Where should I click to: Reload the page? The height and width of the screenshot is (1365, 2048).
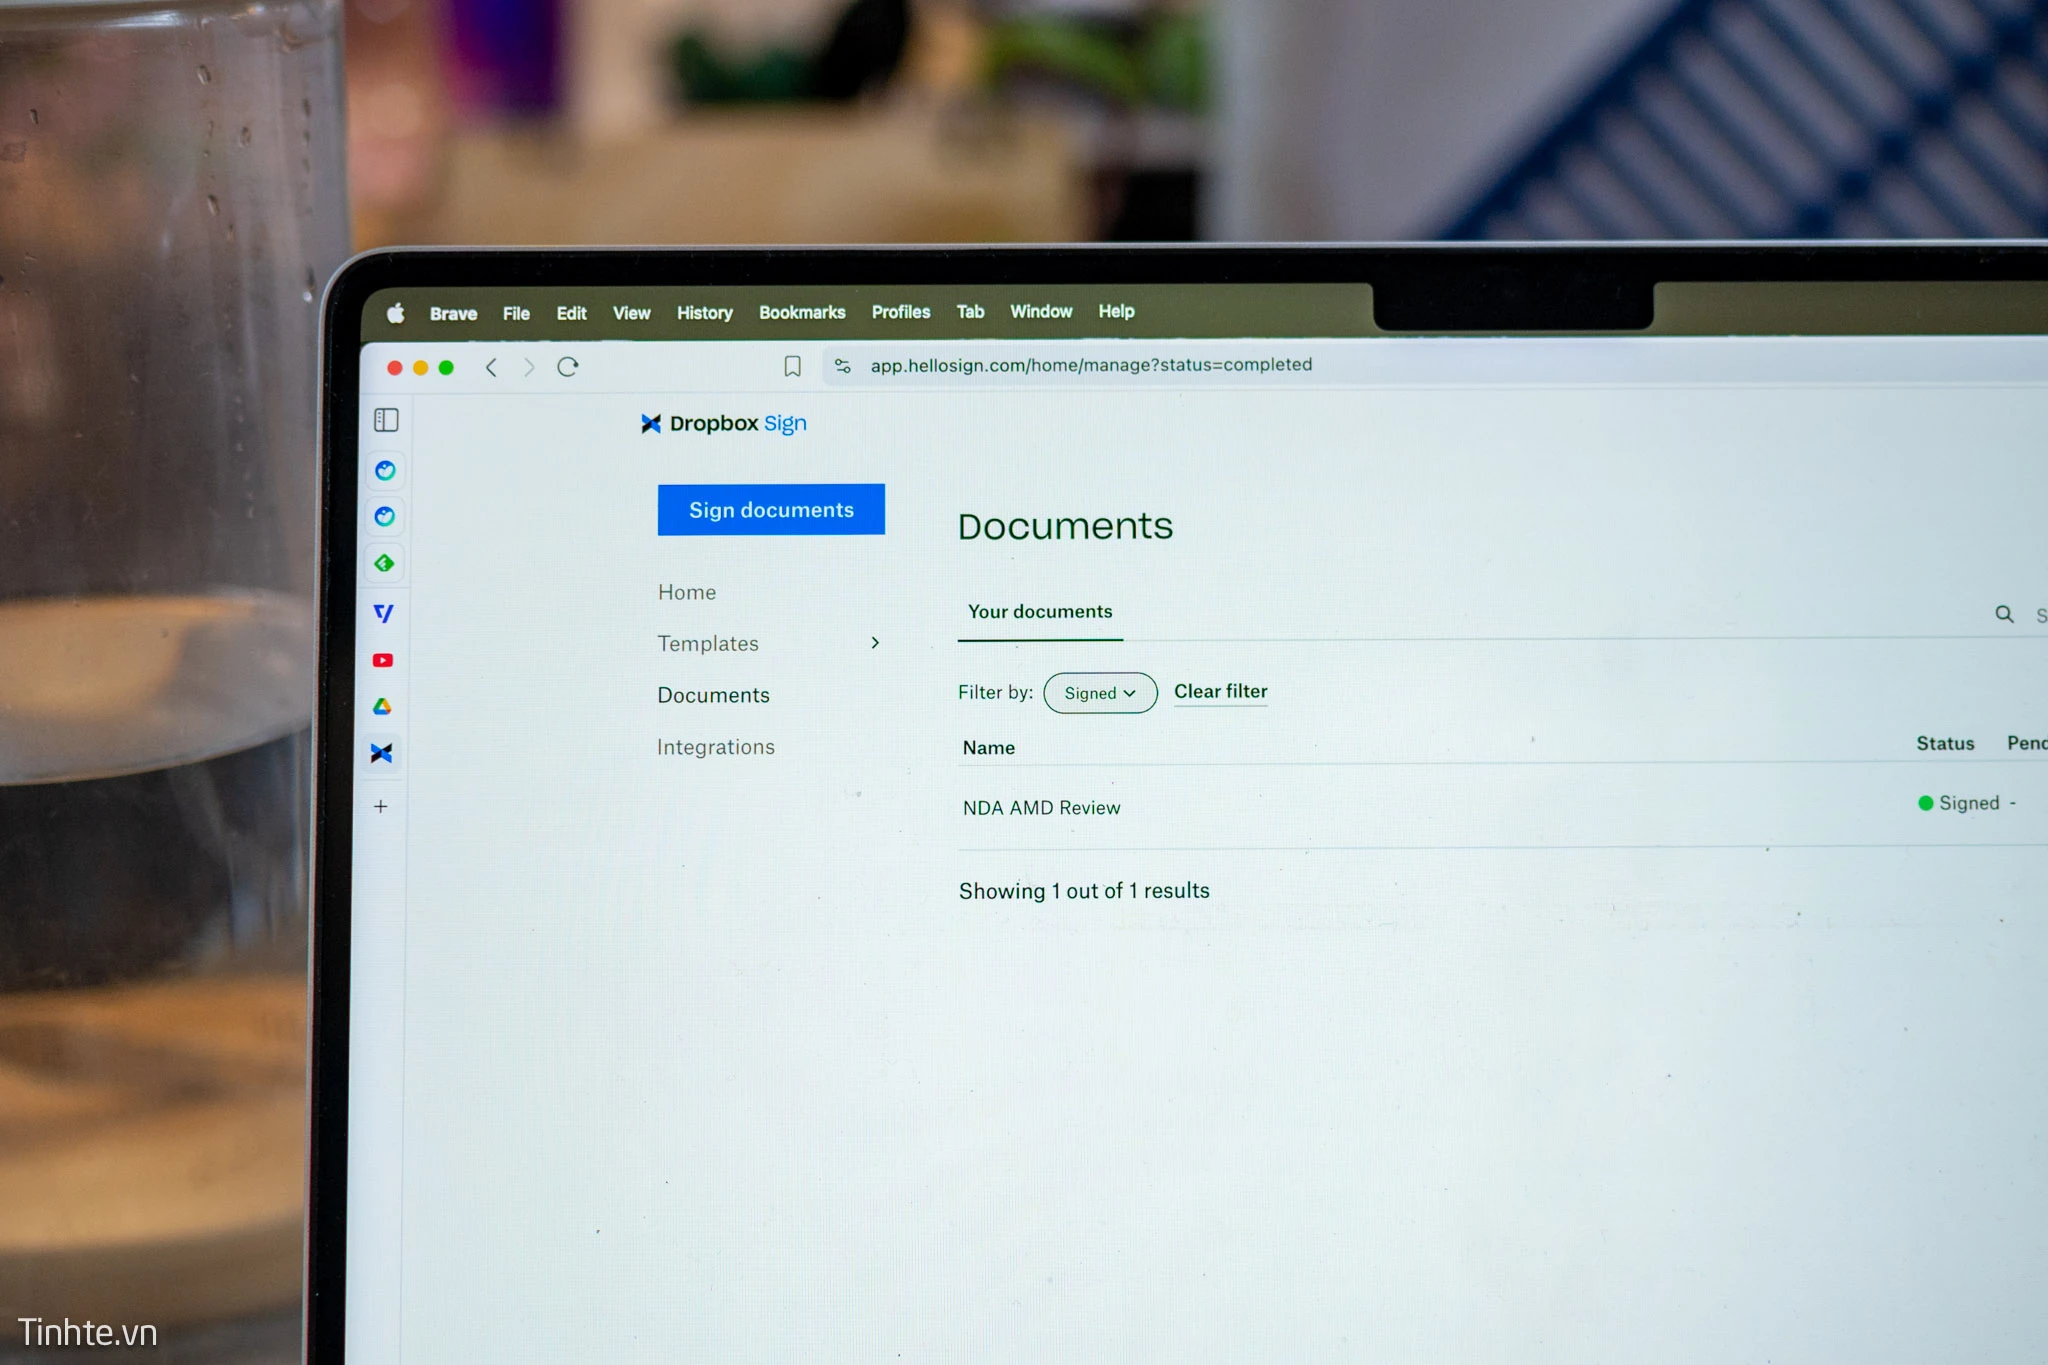568,367
